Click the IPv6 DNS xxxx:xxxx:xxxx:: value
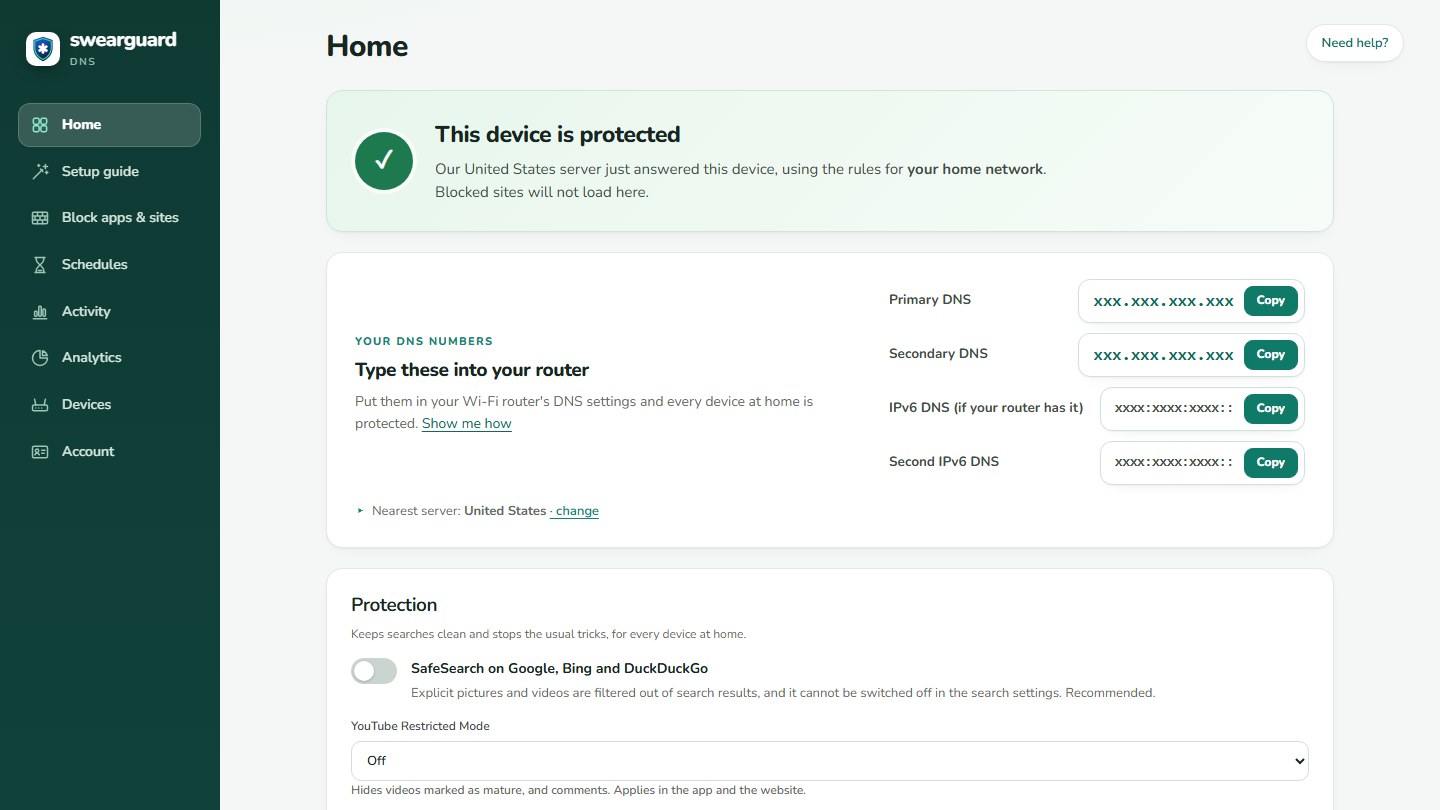Image resolution: width=1440 pixels, height=810 pixels. [x=1174, y=409]
